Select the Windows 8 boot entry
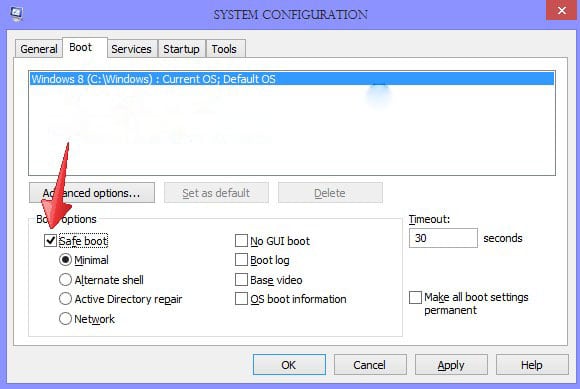Image resolution: width=580 pixels, height=389 pixels. 292,79
